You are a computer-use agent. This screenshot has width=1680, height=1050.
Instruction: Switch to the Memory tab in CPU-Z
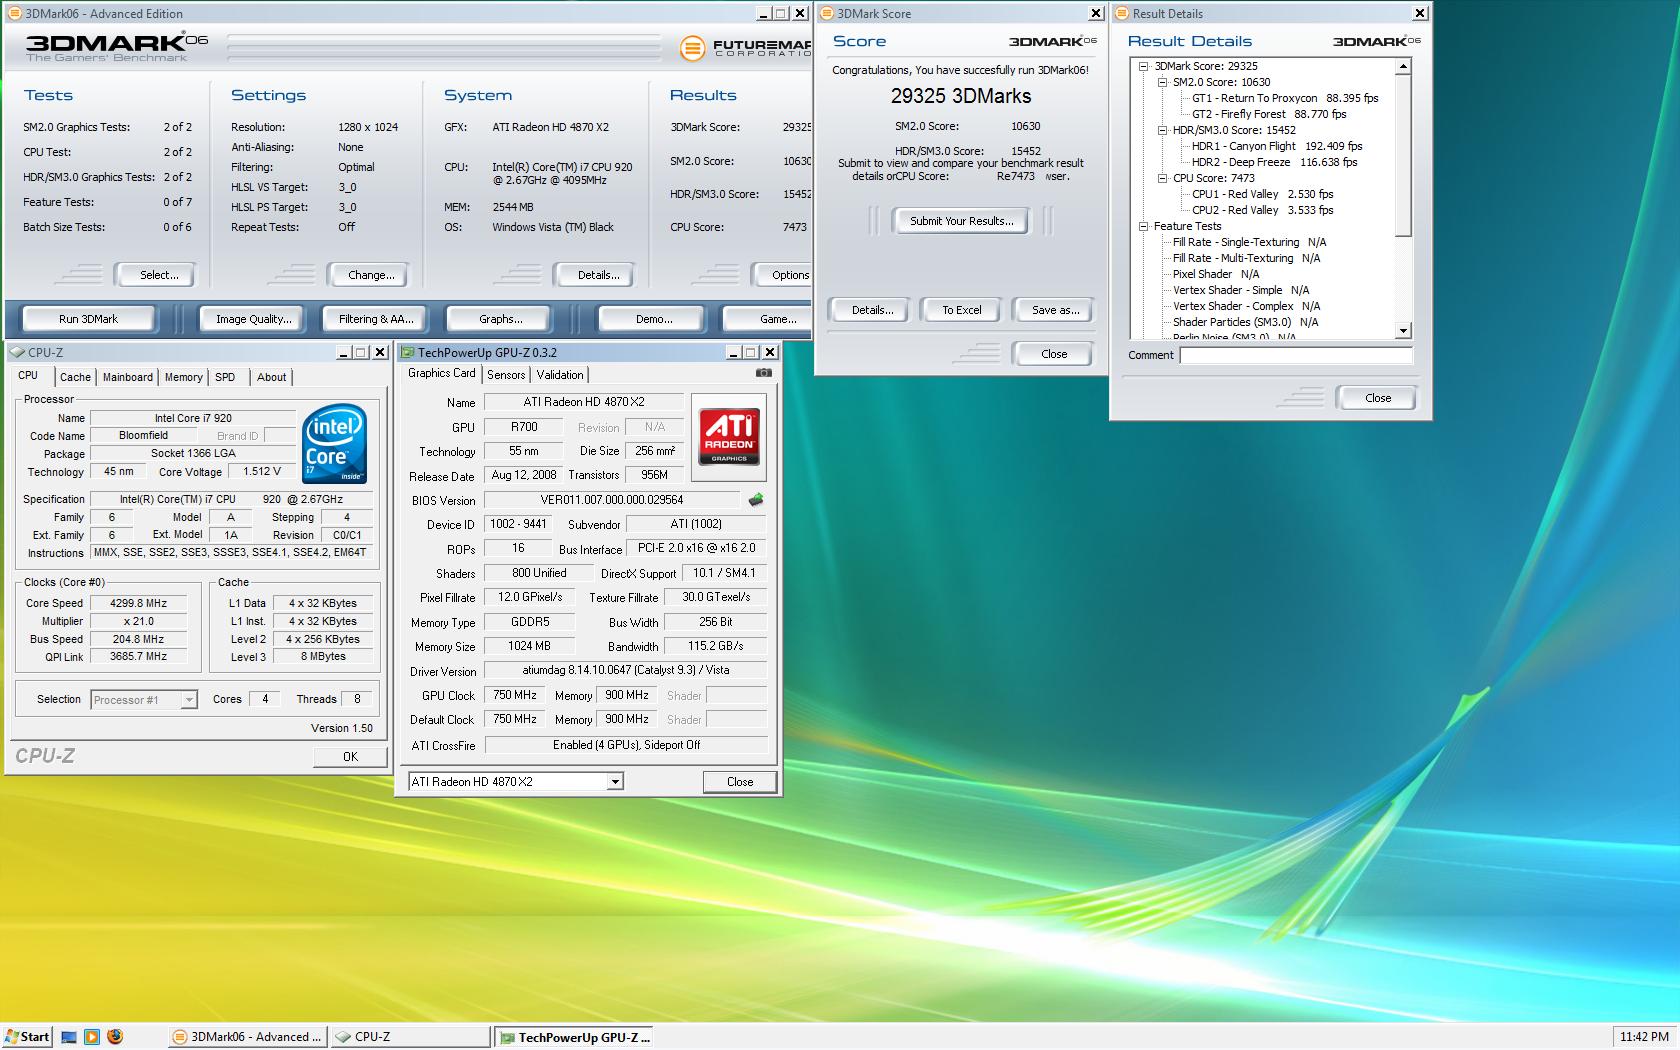point(184,377)
